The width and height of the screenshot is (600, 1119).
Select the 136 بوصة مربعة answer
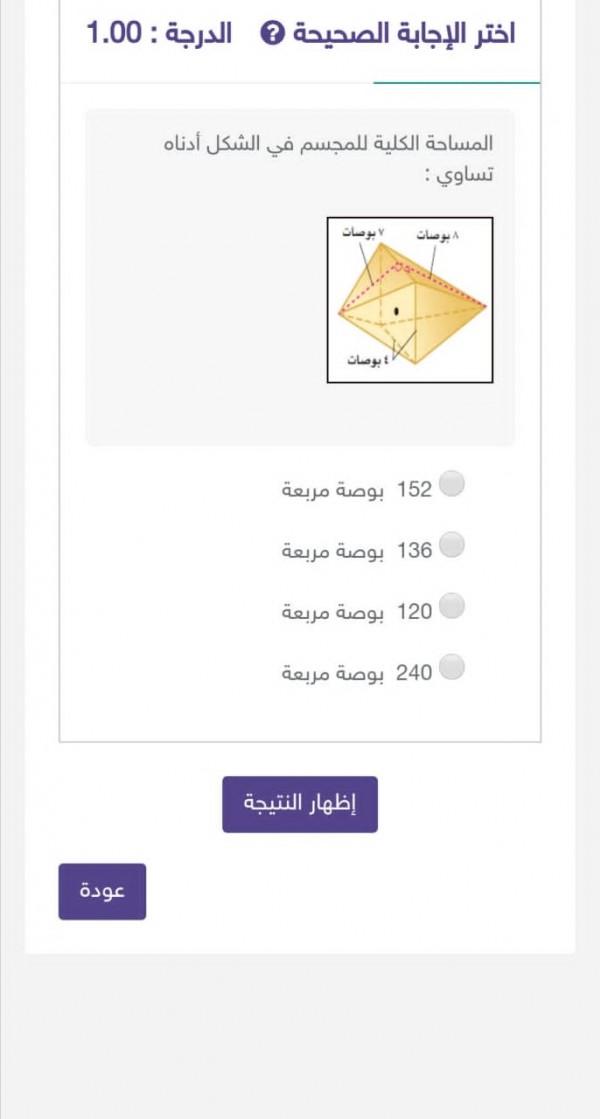[452, 547]
